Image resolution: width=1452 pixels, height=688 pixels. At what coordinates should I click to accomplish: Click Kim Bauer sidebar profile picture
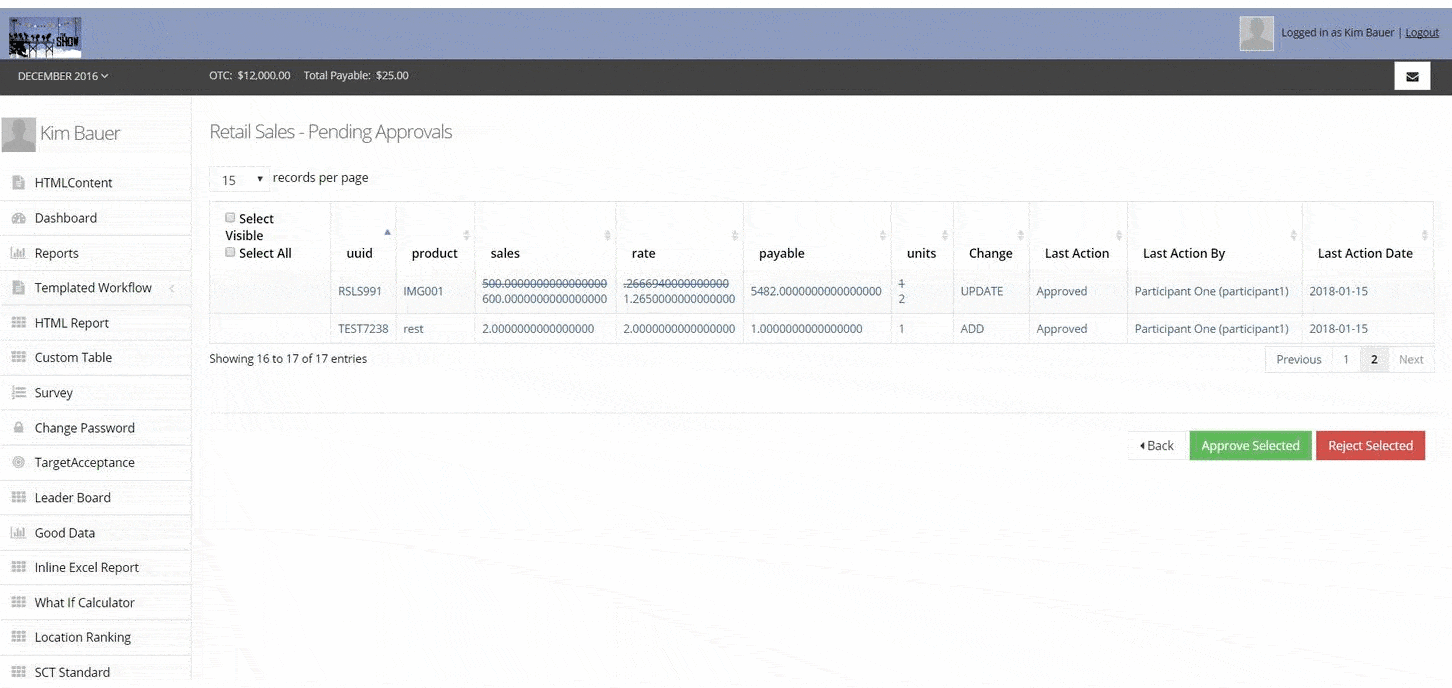pyautogui.click(x=18, y=134)
